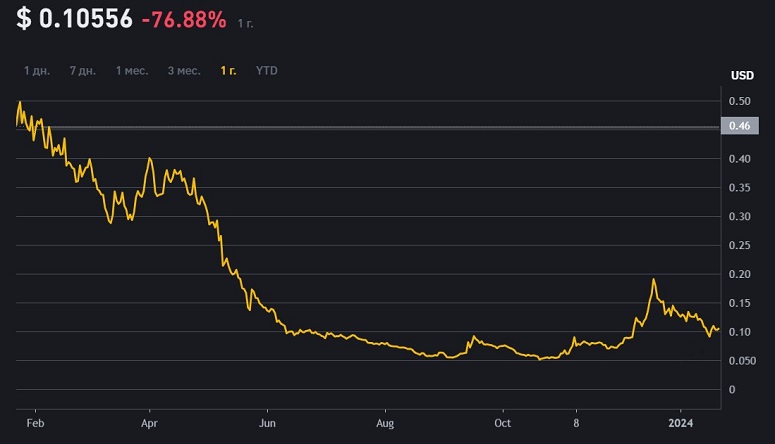775x444 pixels.
Task: Switch to the YTD range tab
Action: 267,71
